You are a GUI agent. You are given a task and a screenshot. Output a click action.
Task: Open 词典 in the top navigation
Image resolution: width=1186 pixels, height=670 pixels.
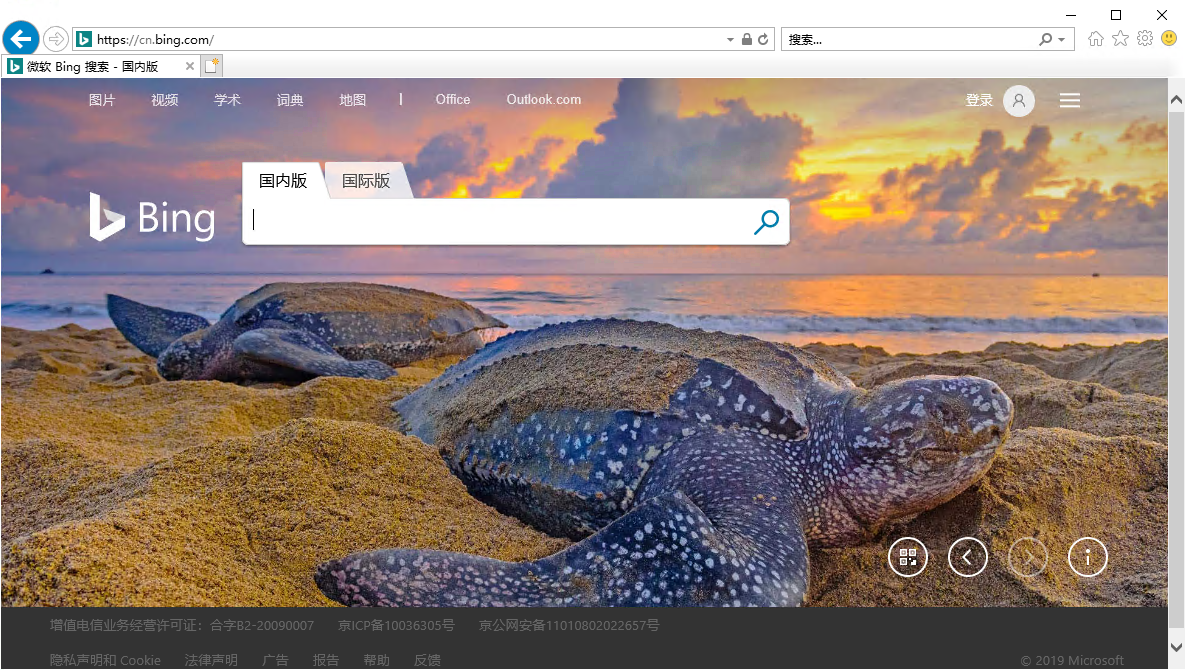[x=290, y=100]
